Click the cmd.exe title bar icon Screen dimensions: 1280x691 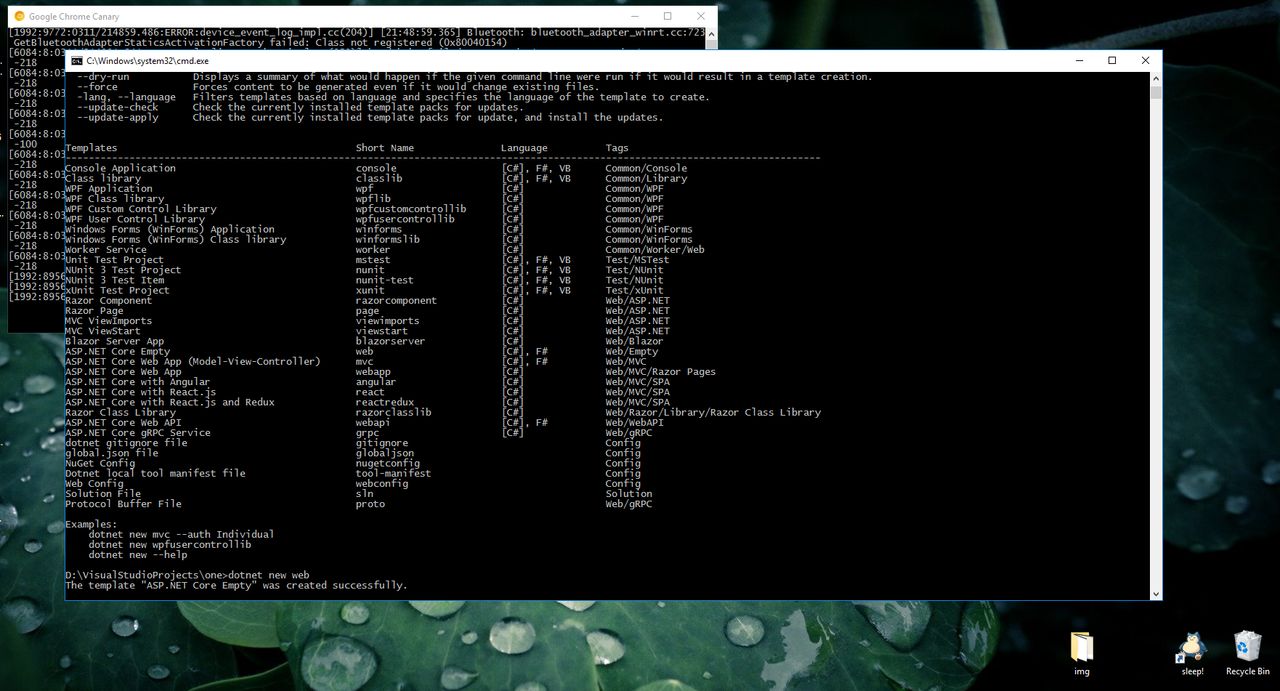77,61
